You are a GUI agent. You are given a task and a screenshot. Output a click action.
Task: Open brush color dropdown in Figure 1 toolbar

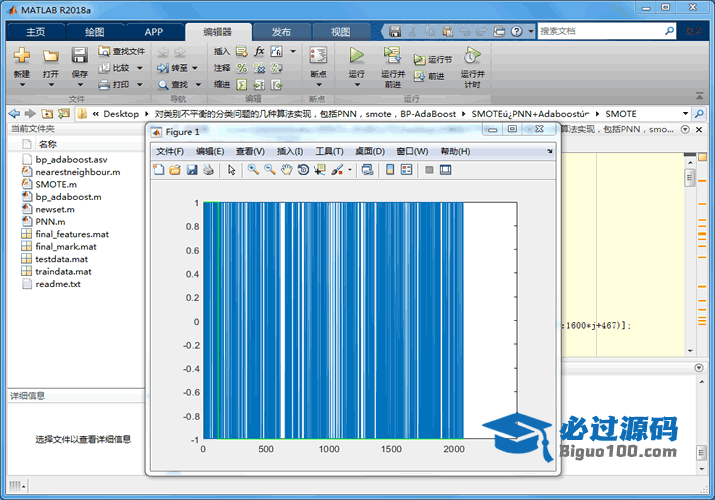point(350,170)
